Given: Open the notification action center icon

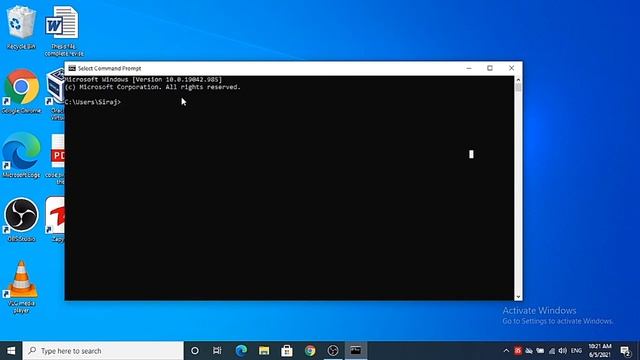Looking at the screenshot, I should [625, 351].
